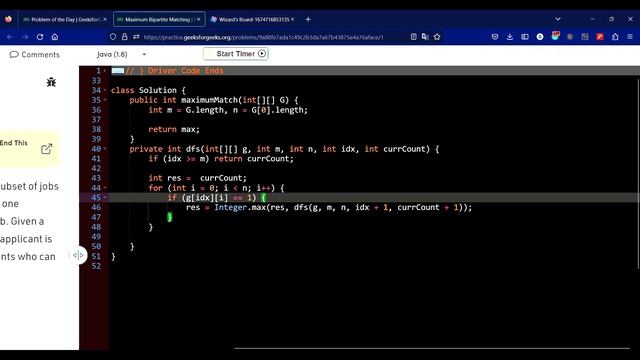640x360 pixels.
Task: Click the tracking protection shield icon
Action: [113, 37]
